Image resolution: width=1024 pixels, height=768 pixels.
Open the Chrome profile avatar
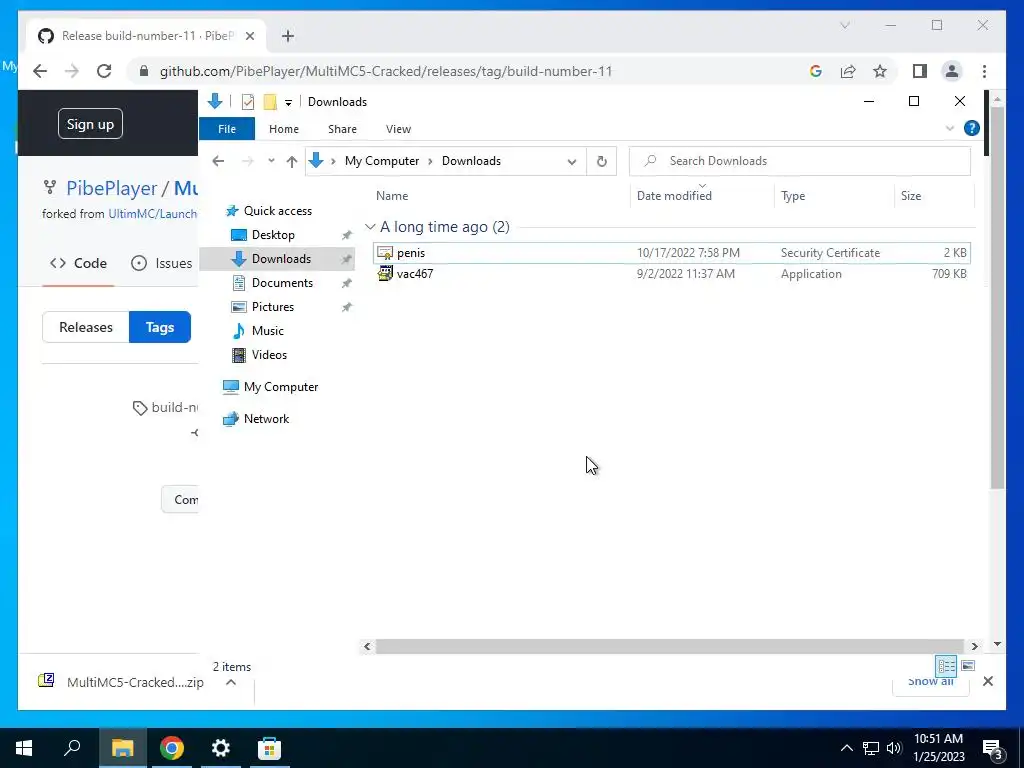click(x=952, y=71)
